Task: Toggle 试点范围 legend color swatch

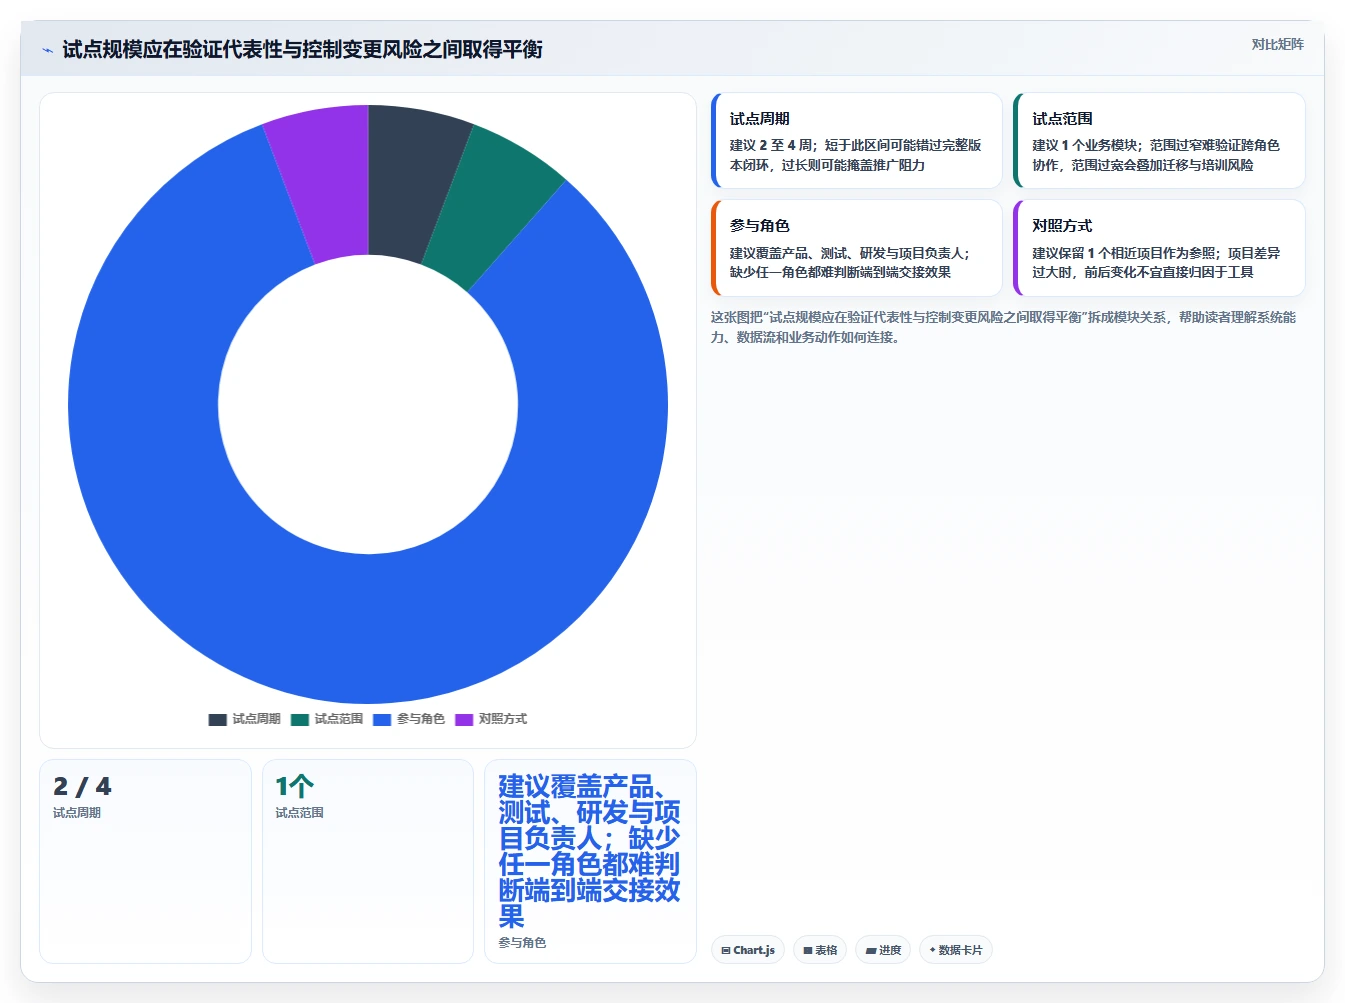Action: 299,719
